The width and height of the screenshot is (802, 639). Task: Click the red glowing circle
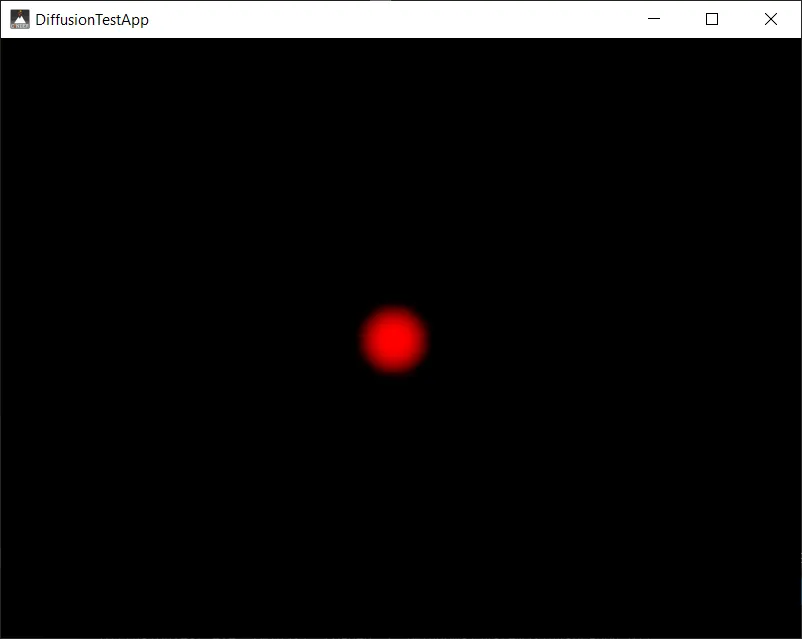(393, 340)
